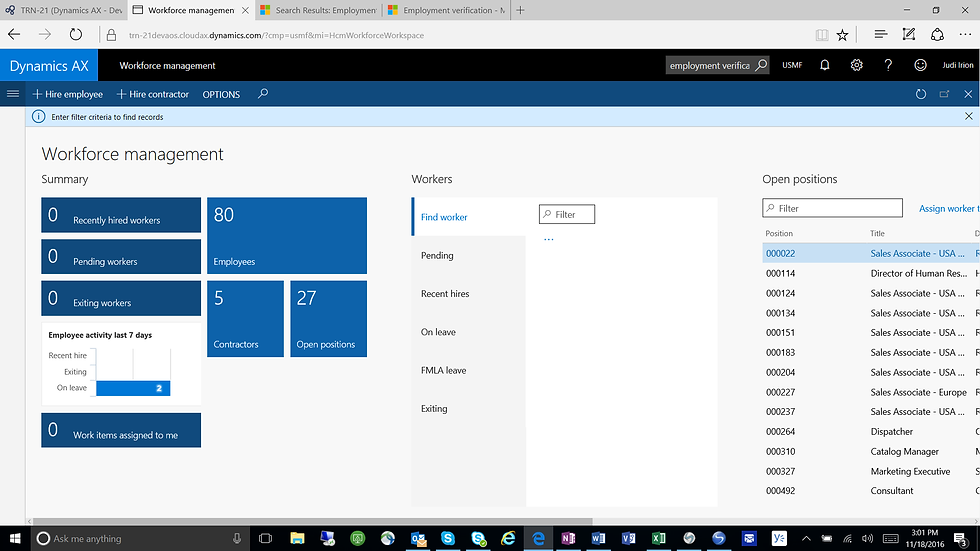Click the Hire employee button
This screenshot has height=551, width=980.
[68, 94]
